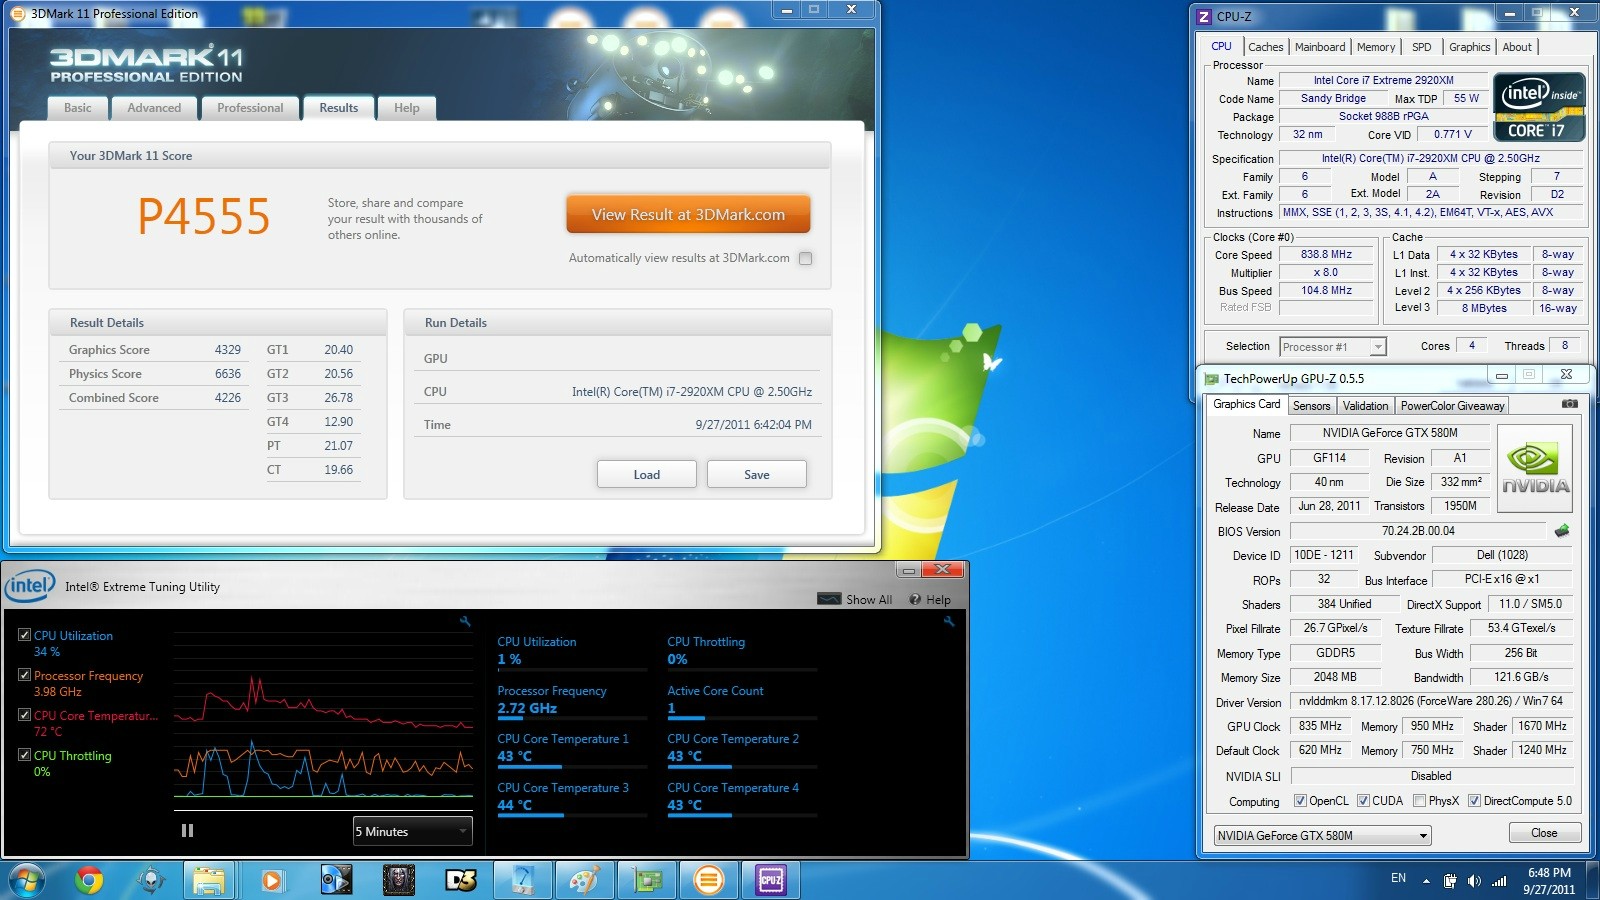Open the About tab in CPU-Z

(1517, 47)
